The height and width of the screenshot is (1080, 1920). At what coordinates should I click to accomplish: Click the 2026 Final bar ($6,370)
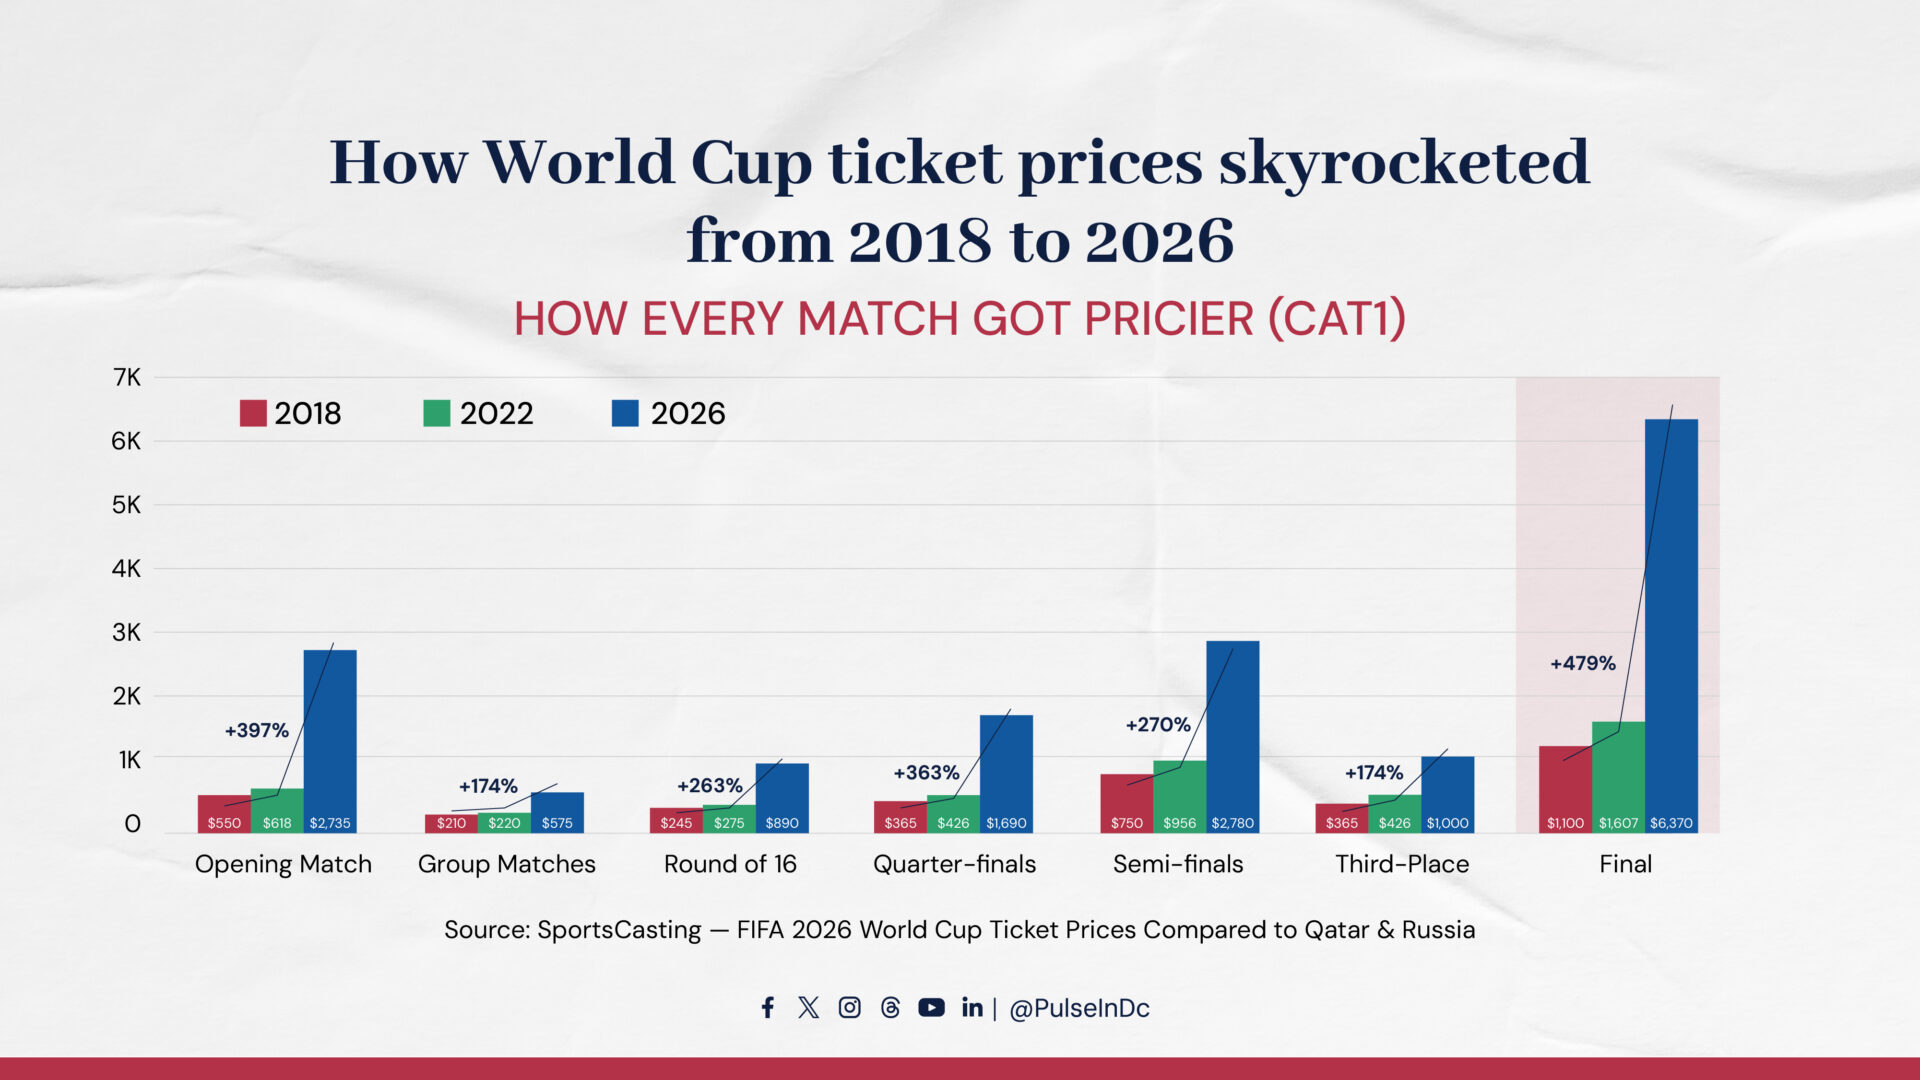[1671, 620]
